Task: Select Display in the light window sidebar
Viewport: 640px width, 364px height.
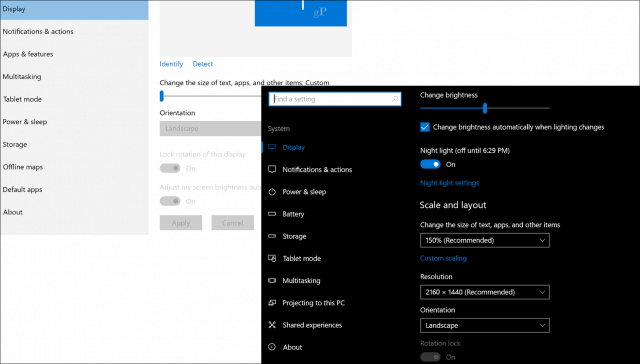Action: (74, 9)
